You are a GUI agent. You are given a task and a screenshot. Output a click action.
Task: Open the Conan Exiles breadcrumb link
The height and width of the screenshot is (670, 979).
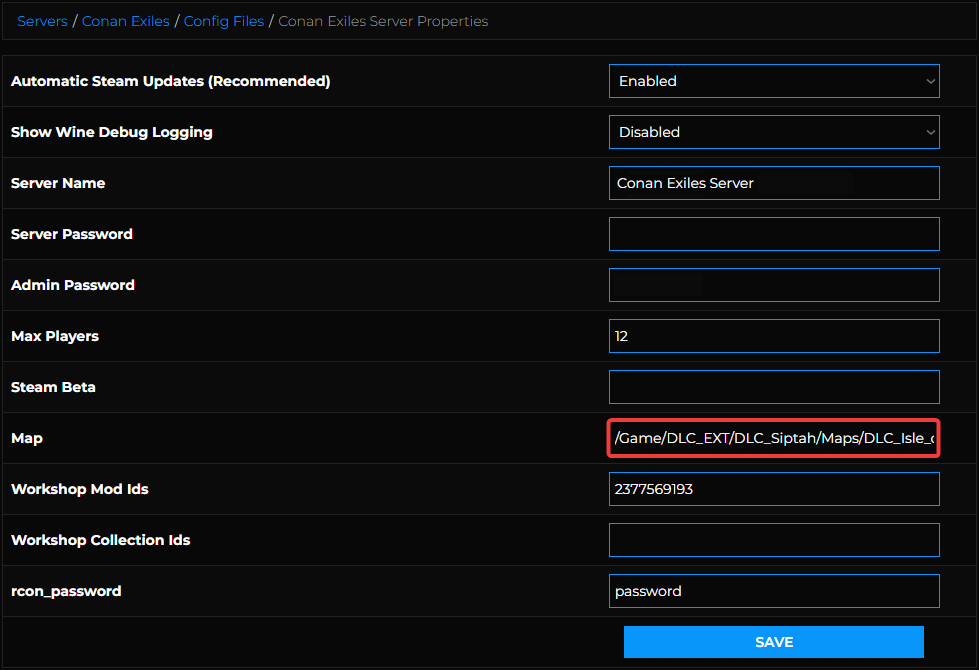[125, 21]
